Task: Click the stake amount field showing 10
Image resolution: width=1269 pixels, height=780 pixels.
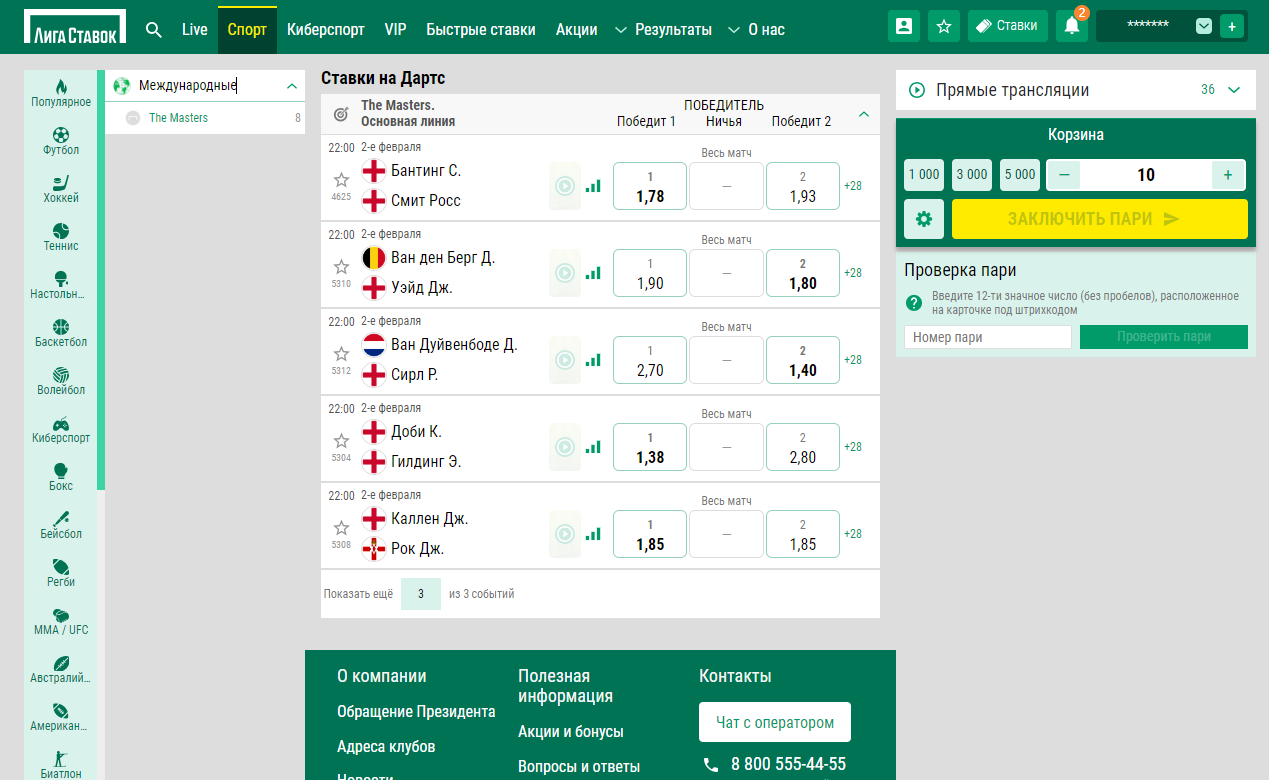Action: tap(1146, 175)
